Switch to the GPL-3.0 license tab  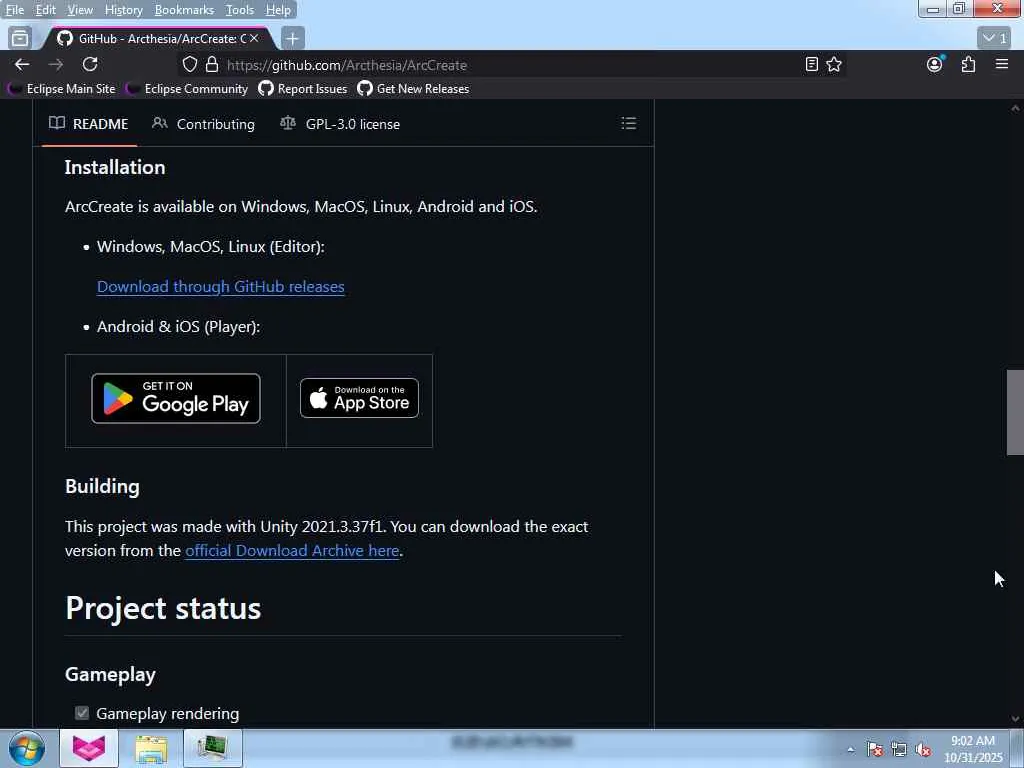[340, 123]
